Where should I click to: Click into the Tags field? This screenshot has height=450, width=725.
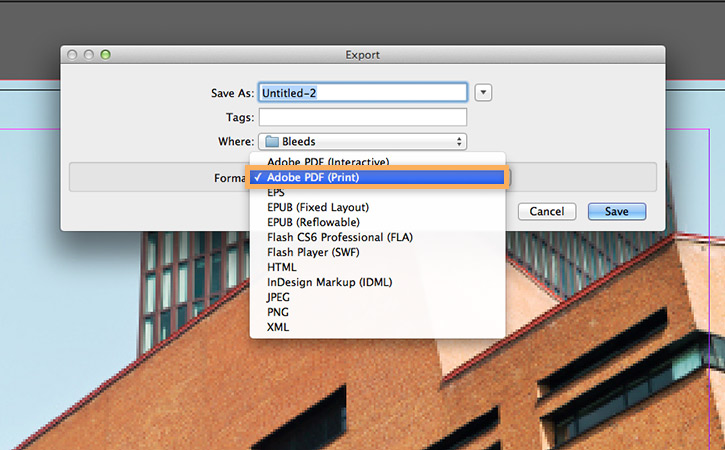[x=363, y=117]
